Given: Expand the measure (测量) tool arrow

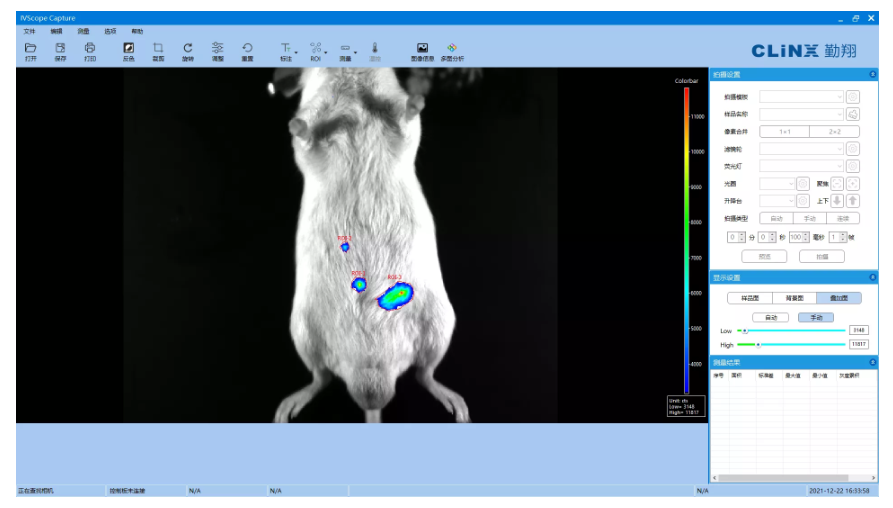Looking at the screenshot, I should (355, 52).
